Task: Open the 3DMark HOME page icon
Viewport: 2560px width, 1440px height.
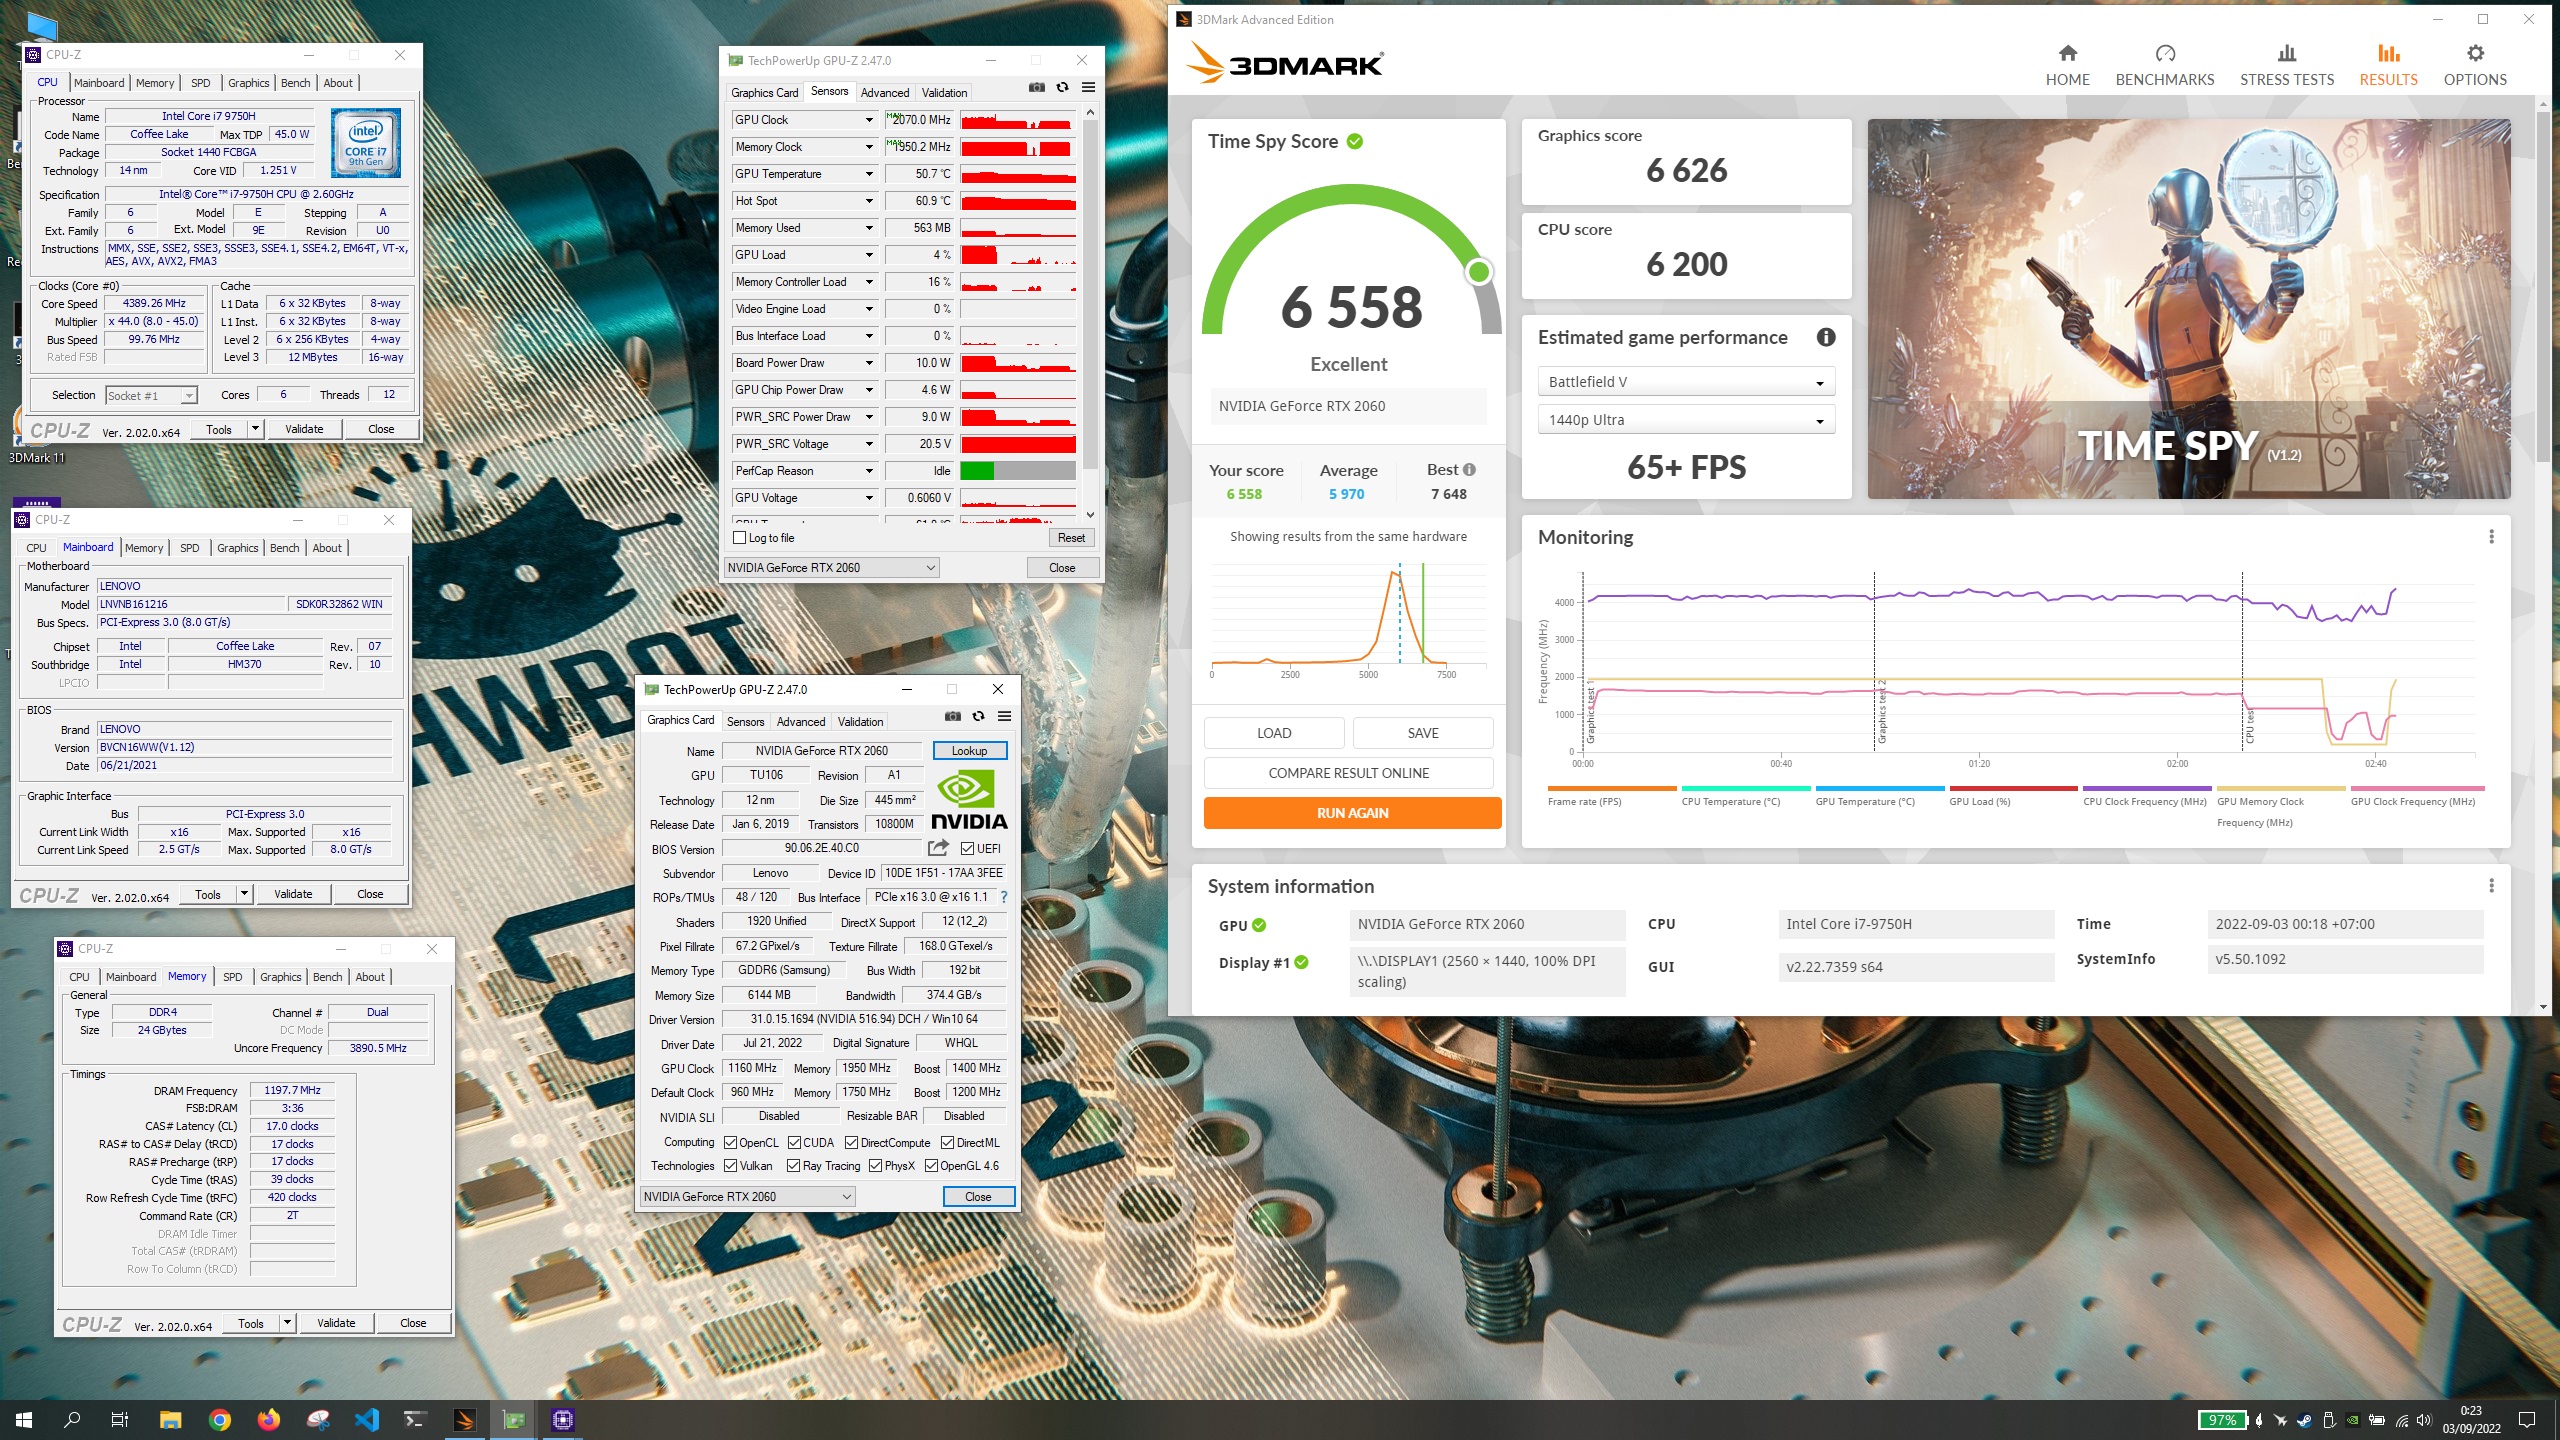Action: [x=2067, y=53]
